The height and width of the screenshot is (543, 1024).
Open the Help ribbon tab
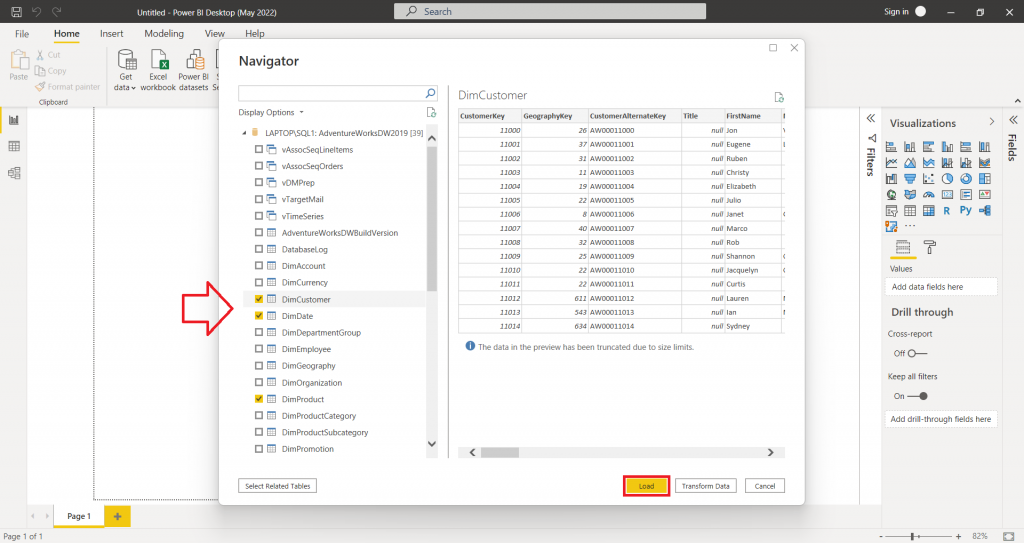[x=255, y=33]
